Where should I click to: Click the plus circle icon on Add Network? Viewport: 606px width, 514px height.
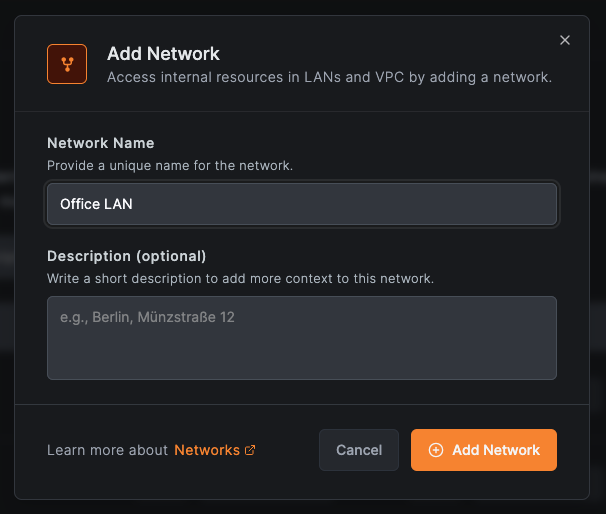coord(435,450)
